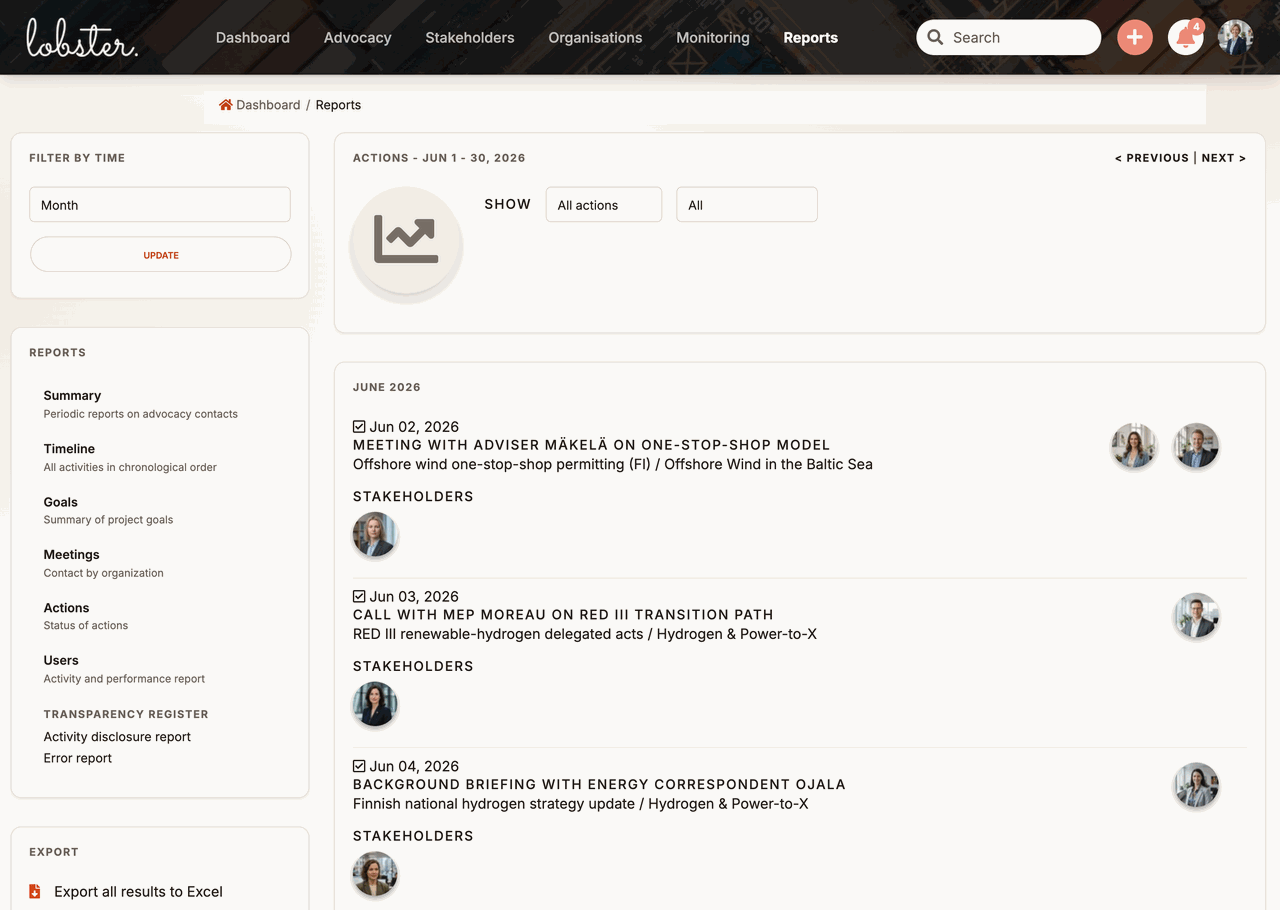Click the stakeholder avatar under Ojala briefing
Viewport: 1280px width, 910px height.
375,875
